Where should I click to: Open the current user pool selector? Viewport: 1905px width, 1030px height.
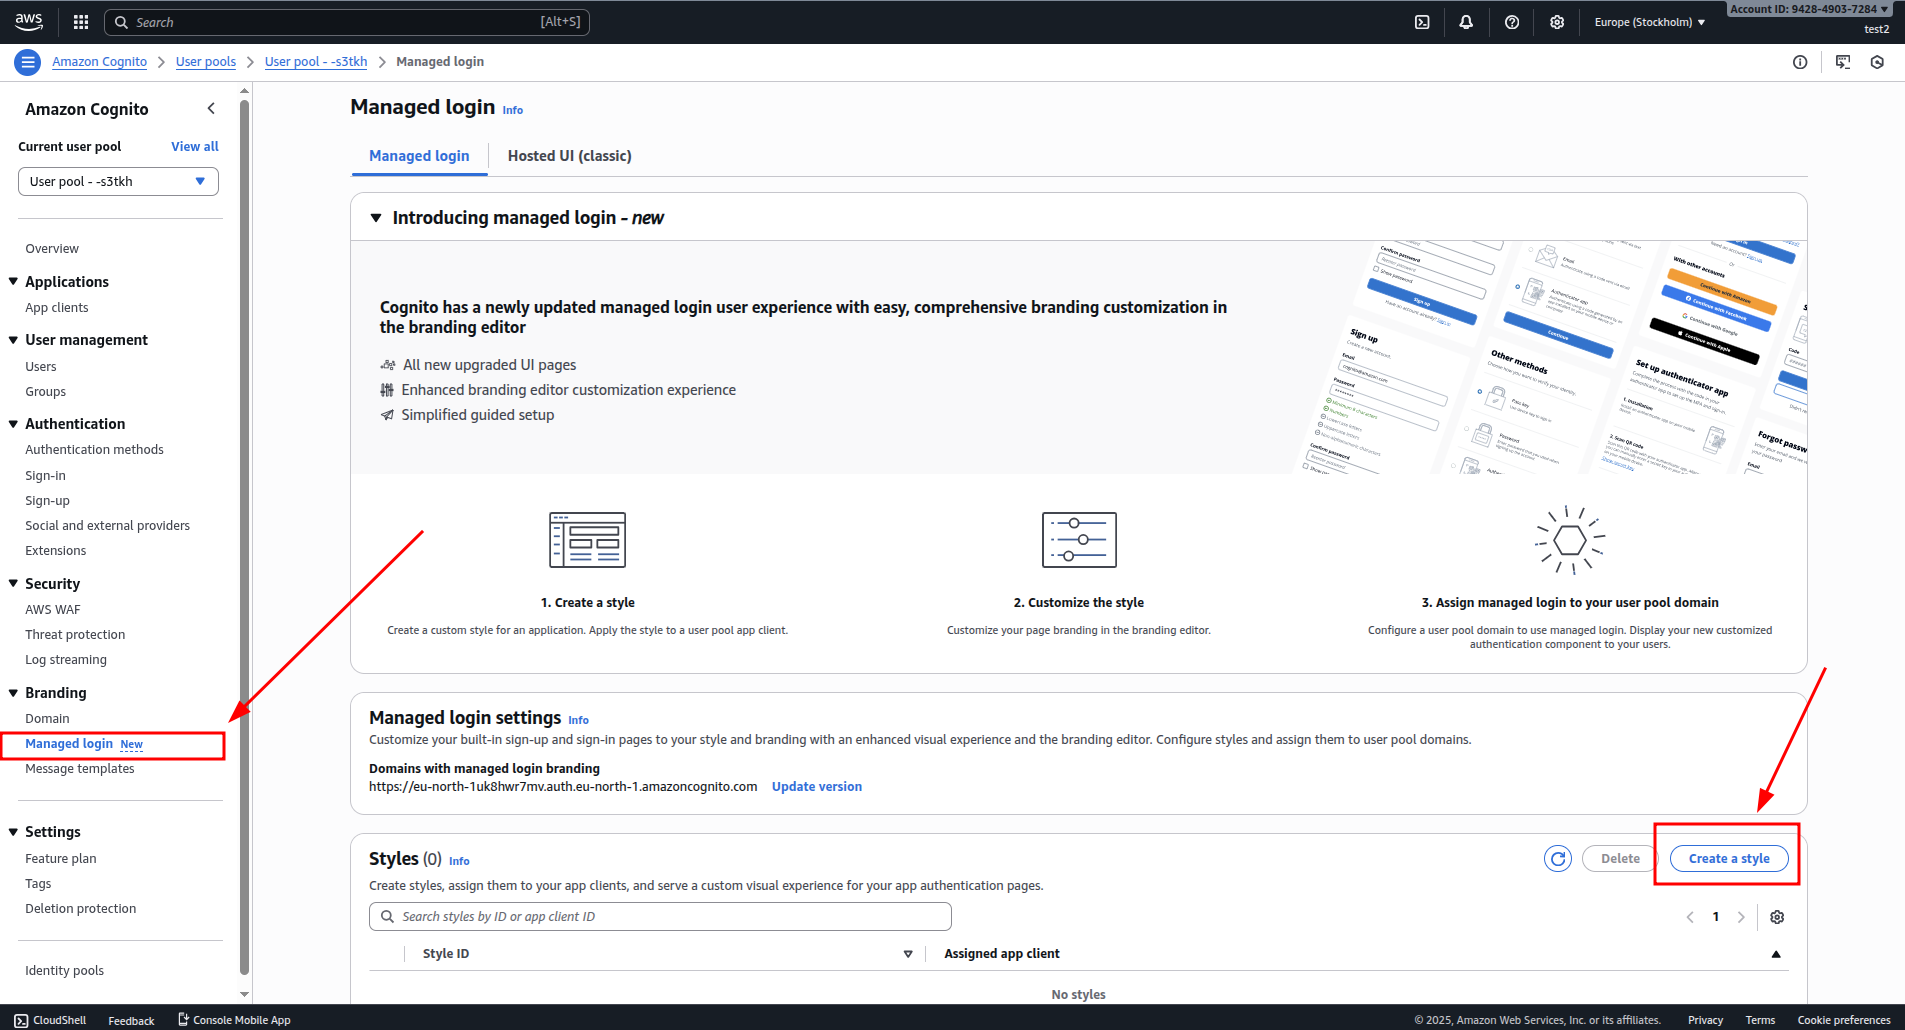click(x=118, y=181)
